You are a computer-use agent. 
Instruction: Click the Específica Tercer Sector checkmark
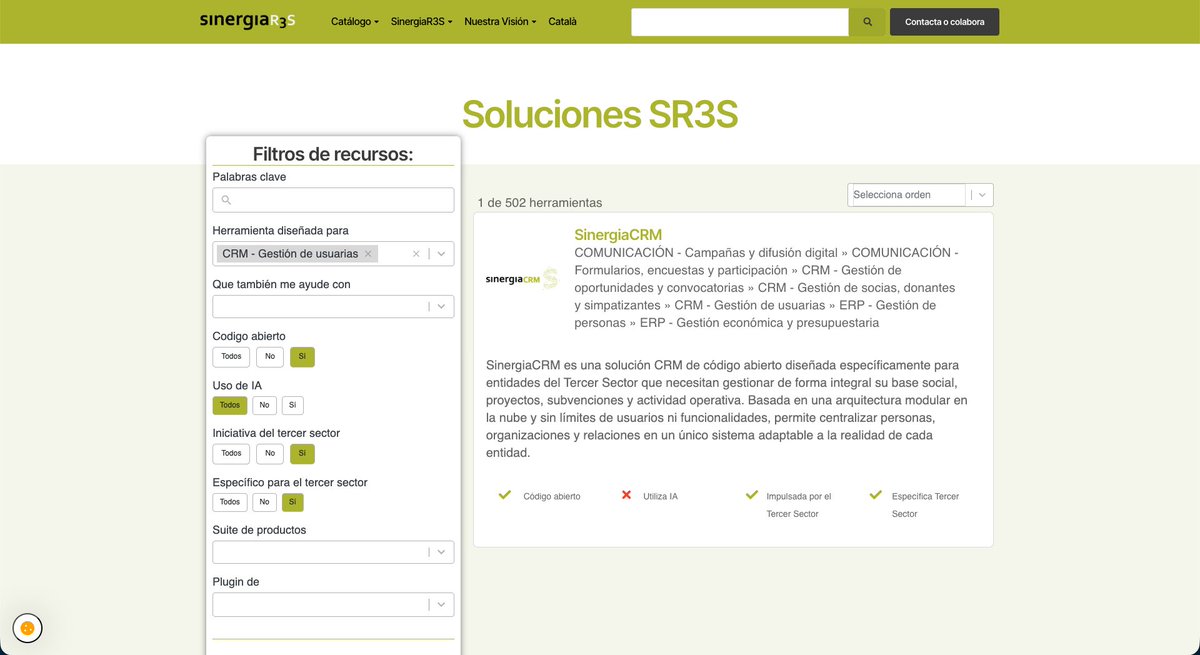click(x=876, y=495)
